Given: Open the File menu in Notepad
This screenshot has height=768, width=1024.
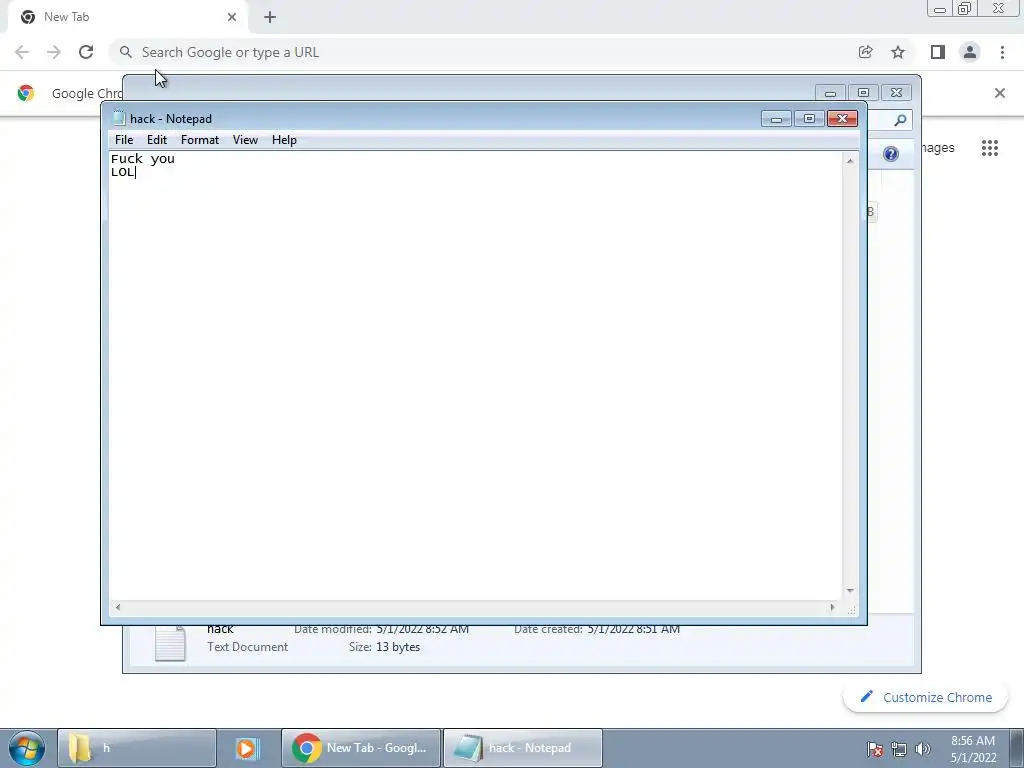Looking at the screenshot, I should coord(123,140).
